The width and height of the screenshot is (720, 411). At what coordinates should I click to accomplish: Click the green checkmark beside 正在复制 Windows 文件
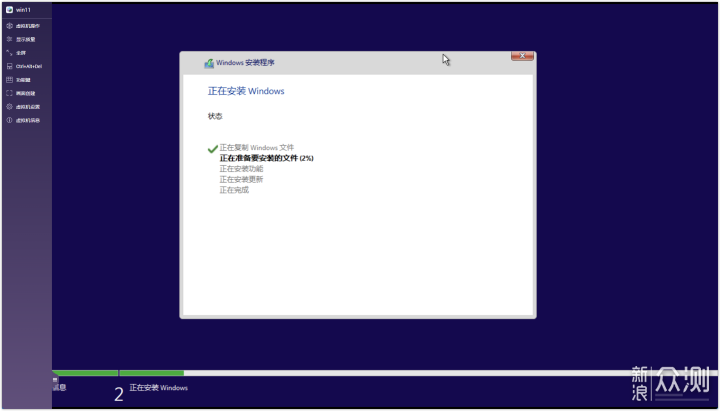[212, 148]
